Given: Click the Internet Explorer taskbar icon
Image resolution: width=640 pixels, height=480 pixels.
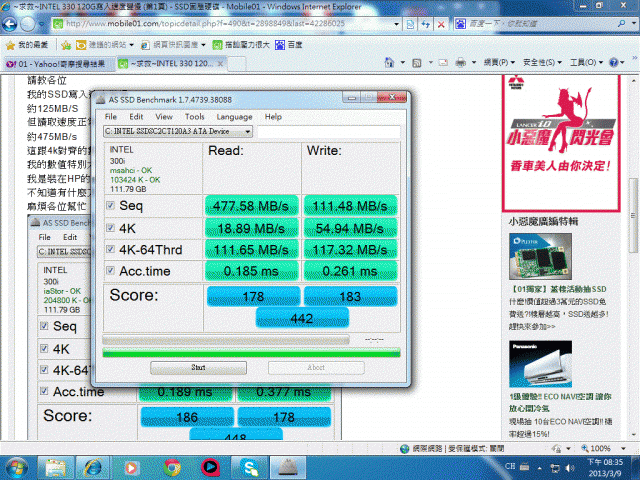Looking at the screenshot, I should (93, 468).
